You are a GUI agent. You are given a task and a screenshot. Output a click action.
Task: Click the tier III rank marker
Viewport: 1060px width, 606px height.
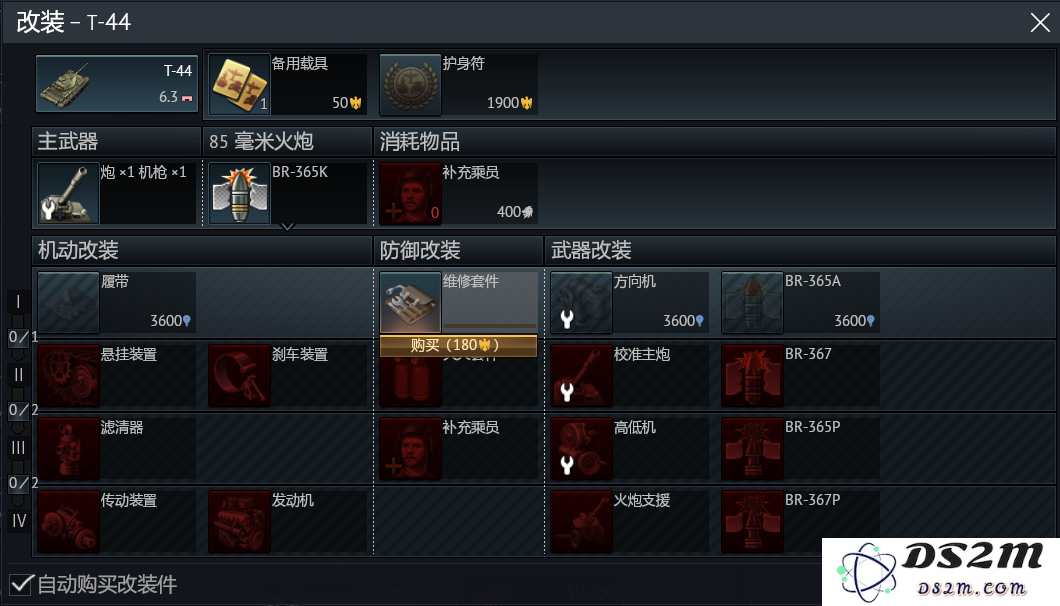point(18,448)
